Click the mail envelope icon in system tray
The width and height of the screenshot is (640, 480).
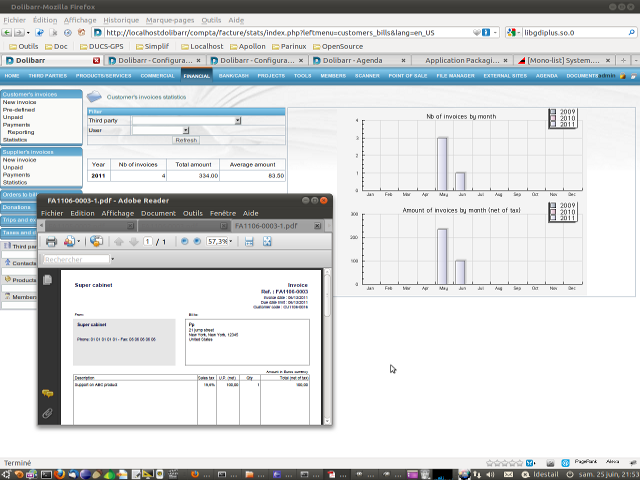(508, 474)
